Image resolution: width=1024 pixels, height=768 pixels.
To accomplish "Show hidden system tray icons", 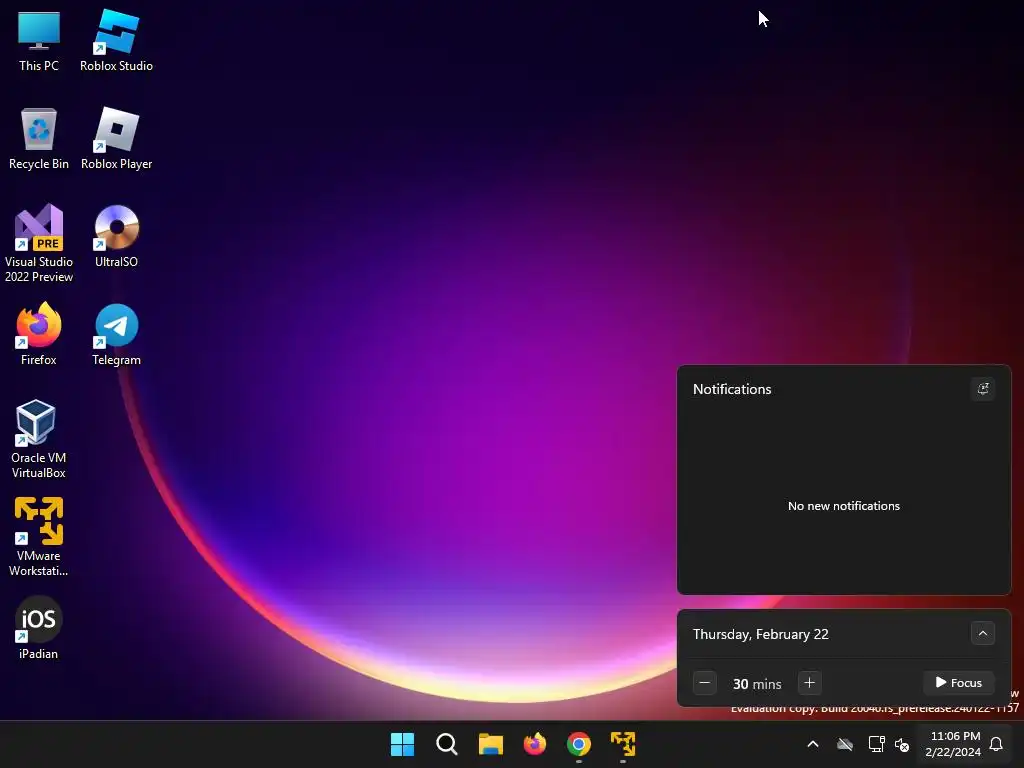I will tap(813, 744).
